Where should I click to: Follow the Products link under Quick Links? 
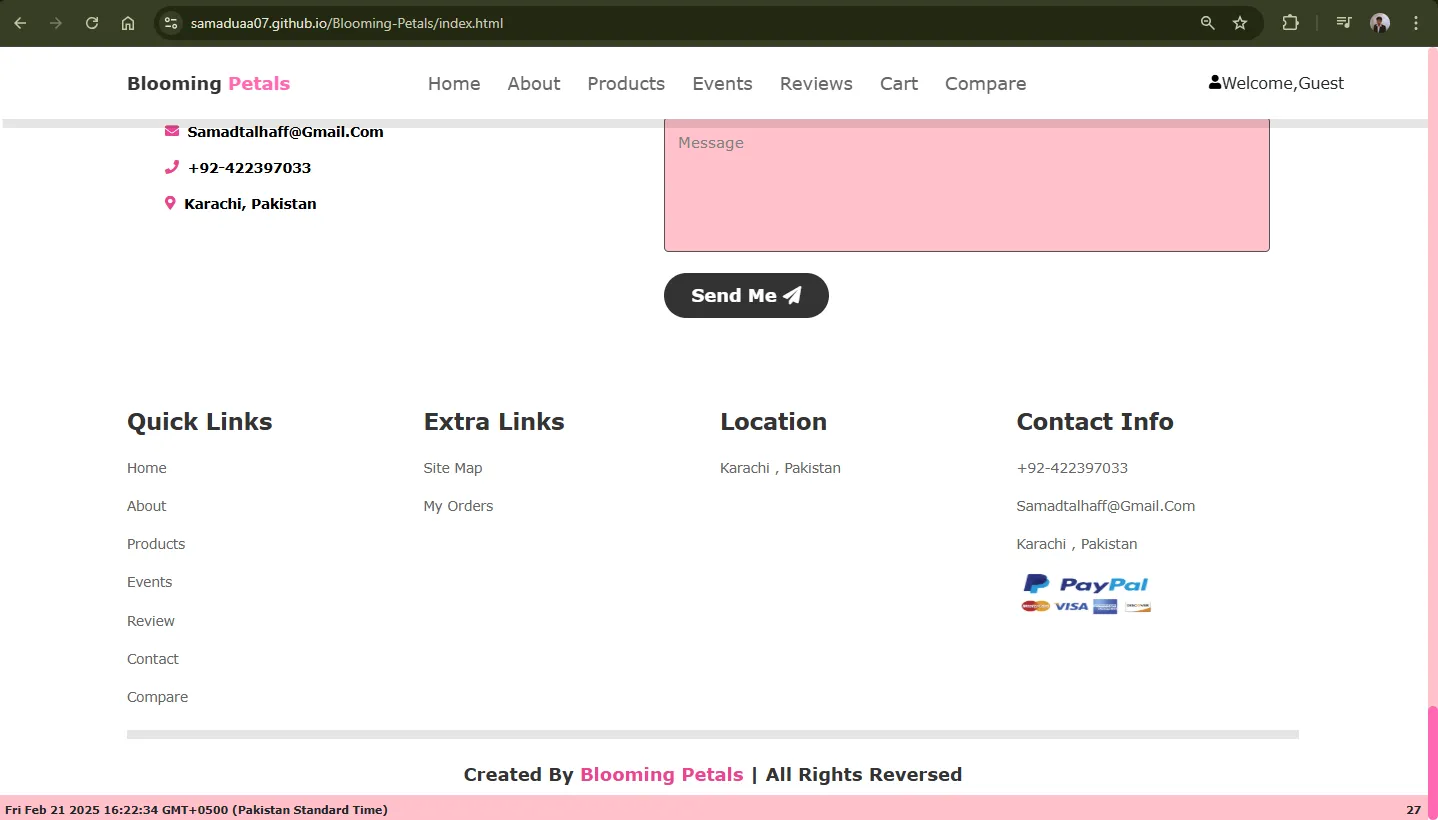(156, 544)
